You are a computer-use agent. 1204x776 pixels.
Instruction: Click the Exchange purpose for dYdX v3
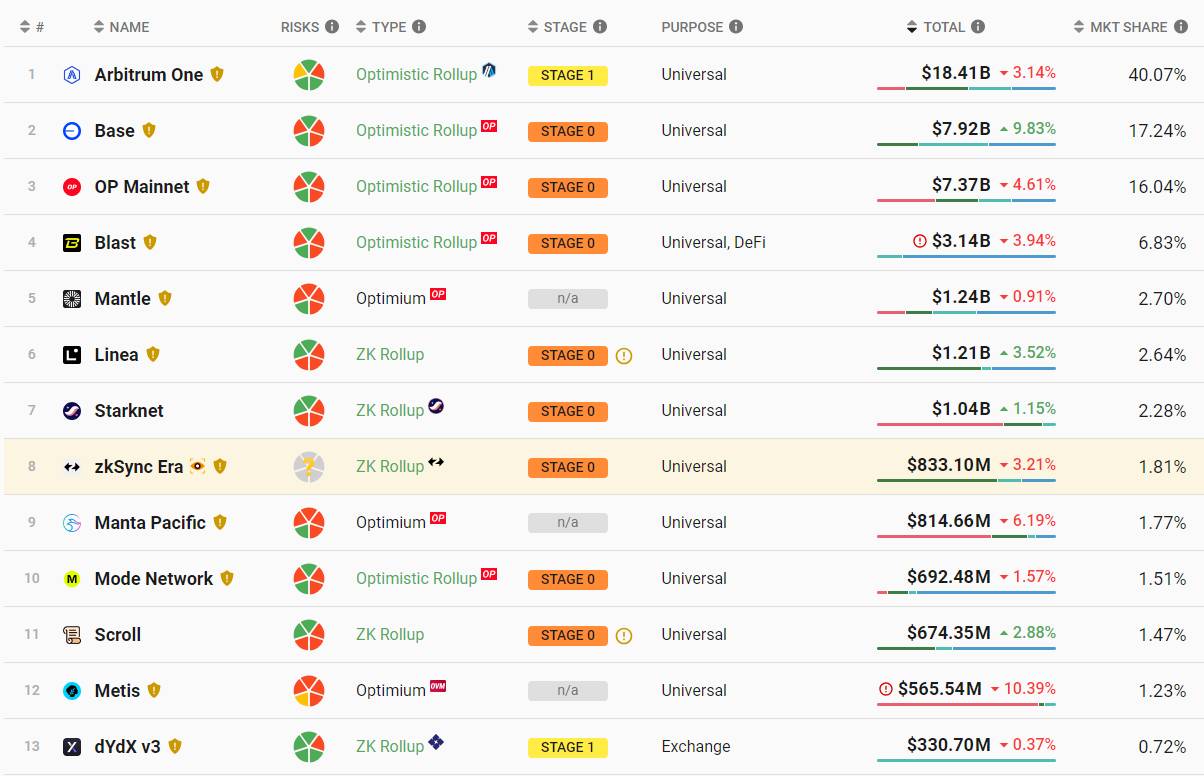[696, 747]
